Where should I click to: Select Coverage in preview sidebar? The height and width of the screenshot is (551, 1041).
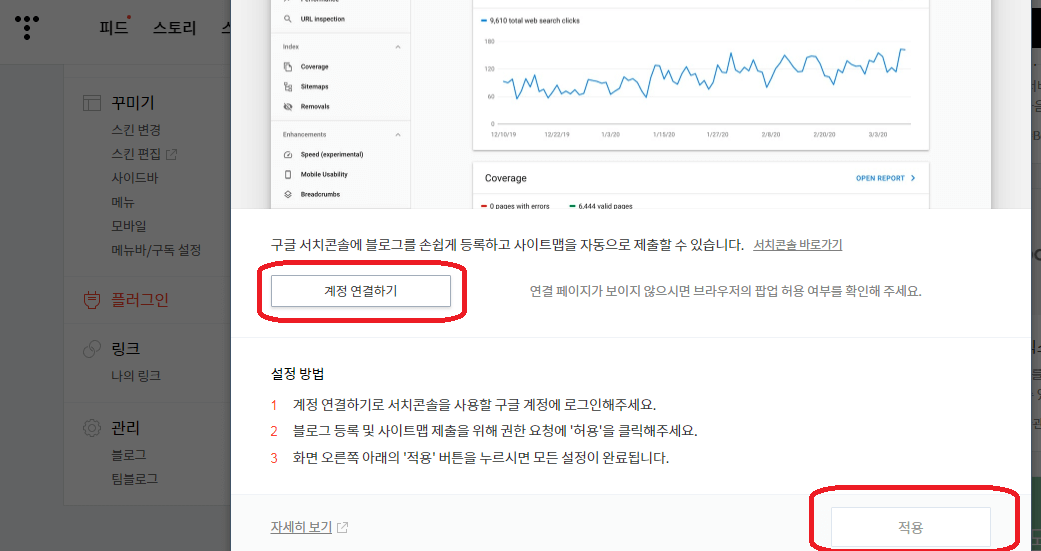pos(315,67)
